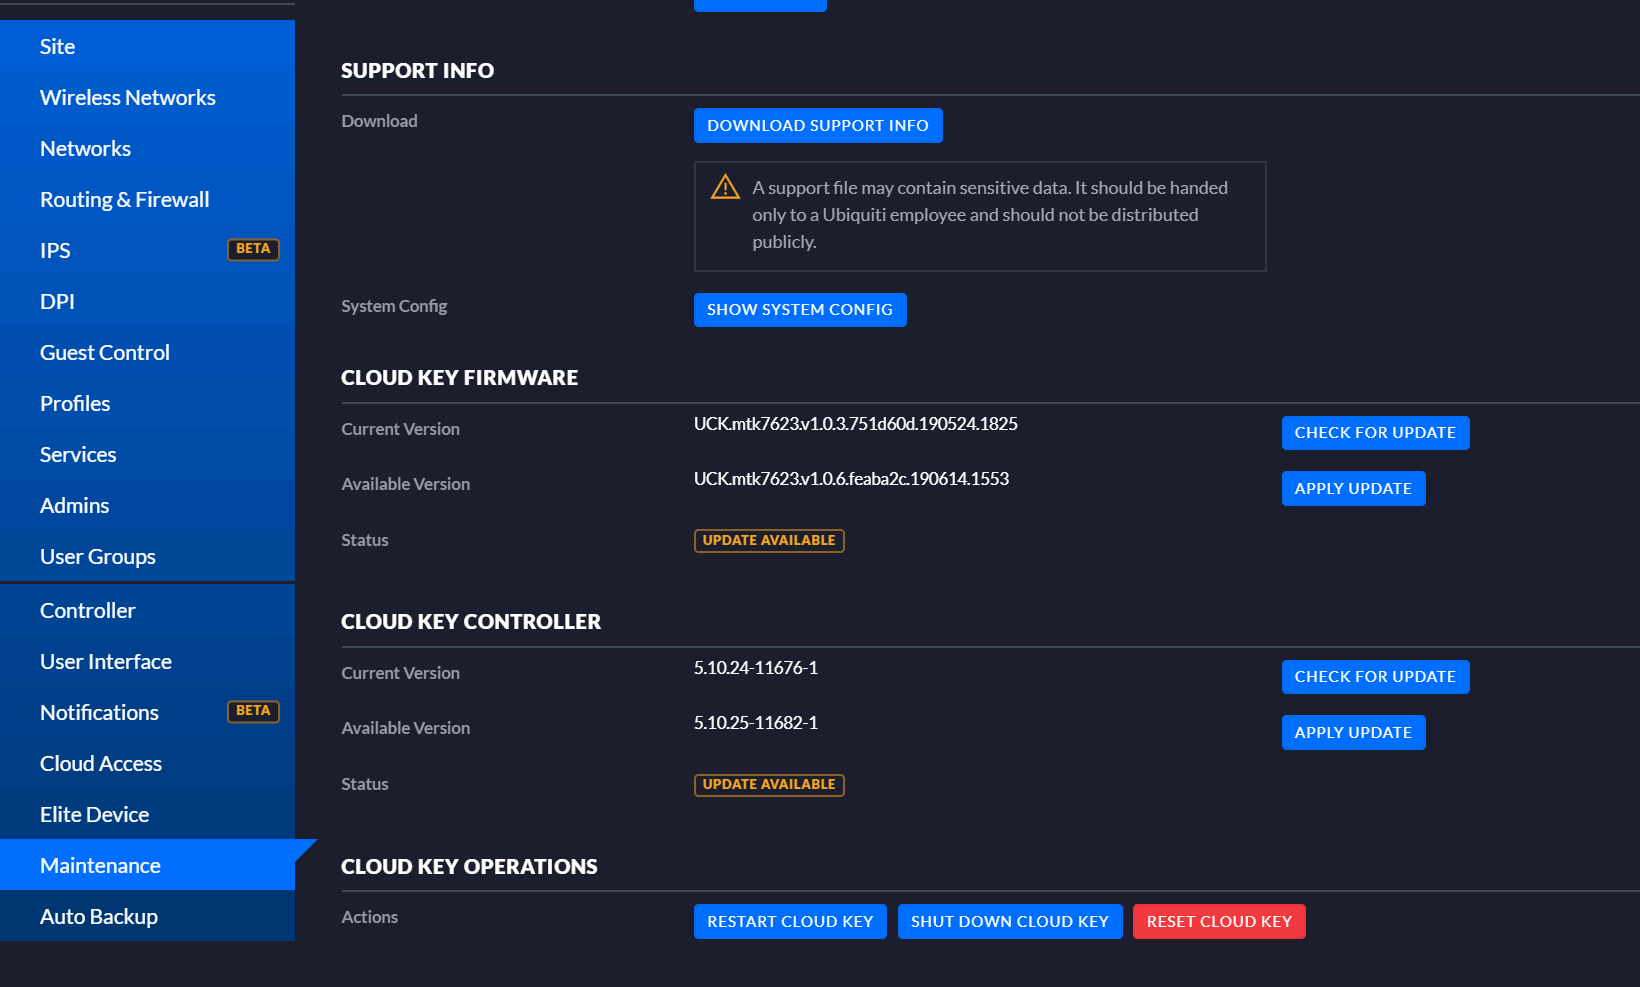Click the firmware Update Available status badge
This screenshot has width=1640, height=987.
(768, 541)
